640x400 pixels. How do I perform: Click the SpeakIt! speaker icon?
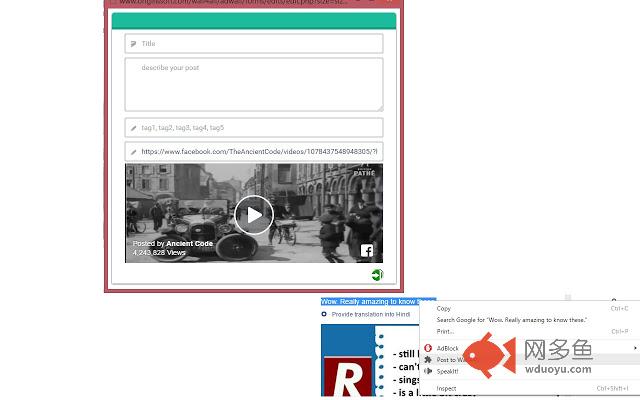(x=428, y=371)
